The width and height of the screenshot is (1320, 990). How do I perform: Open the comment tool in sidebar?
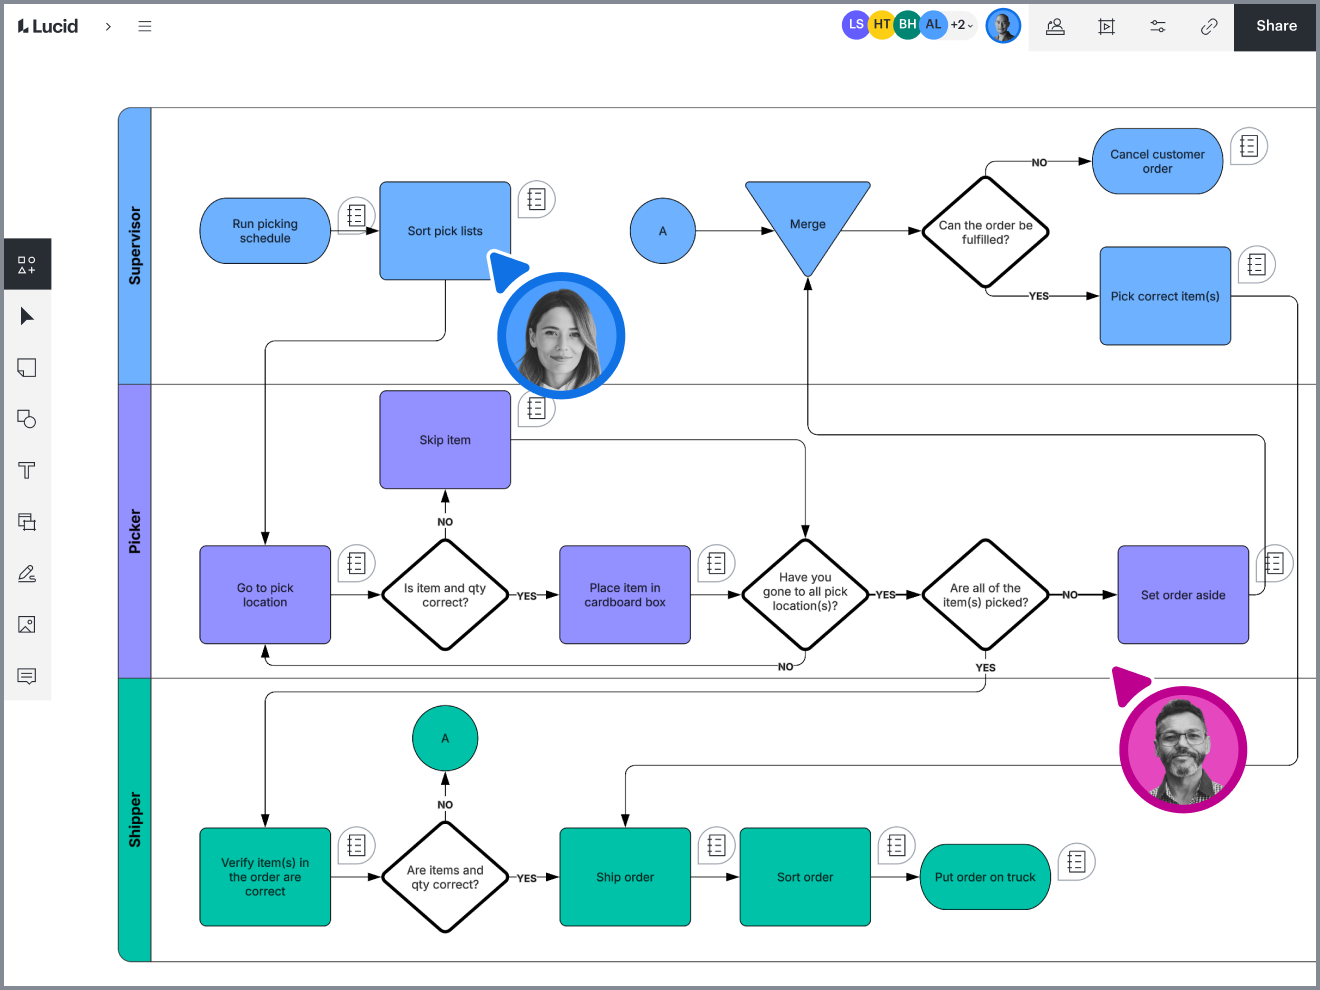point(27,676)
